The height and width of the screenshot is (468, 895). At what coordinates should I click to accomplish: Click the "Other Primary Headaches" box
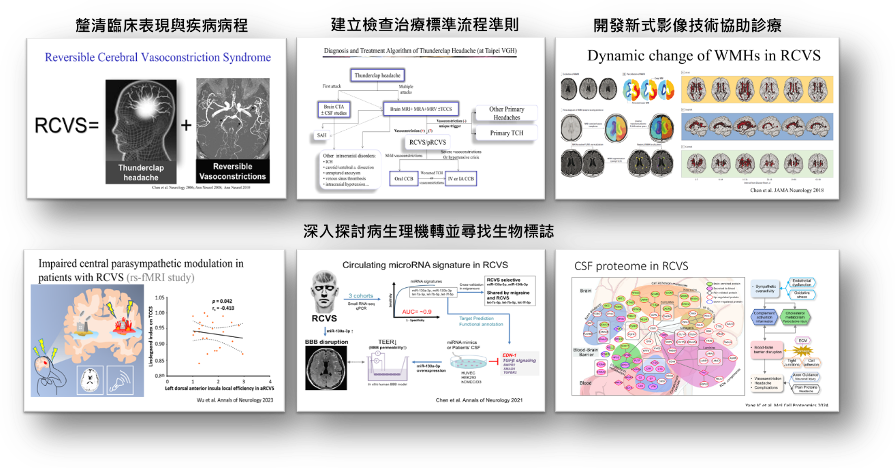[x=506, y=113]
